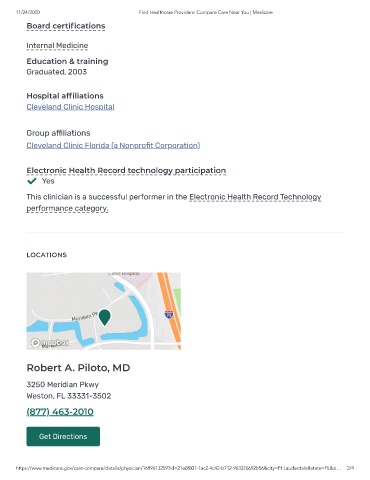Click the Get Directions button

(63, 436)
